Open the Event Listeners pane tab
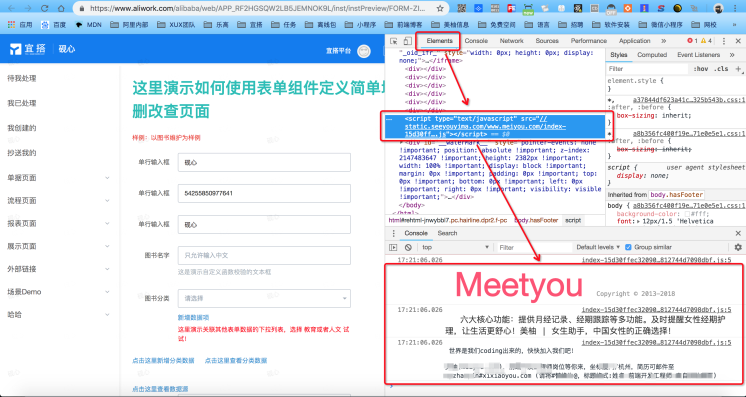 (698, 55)
